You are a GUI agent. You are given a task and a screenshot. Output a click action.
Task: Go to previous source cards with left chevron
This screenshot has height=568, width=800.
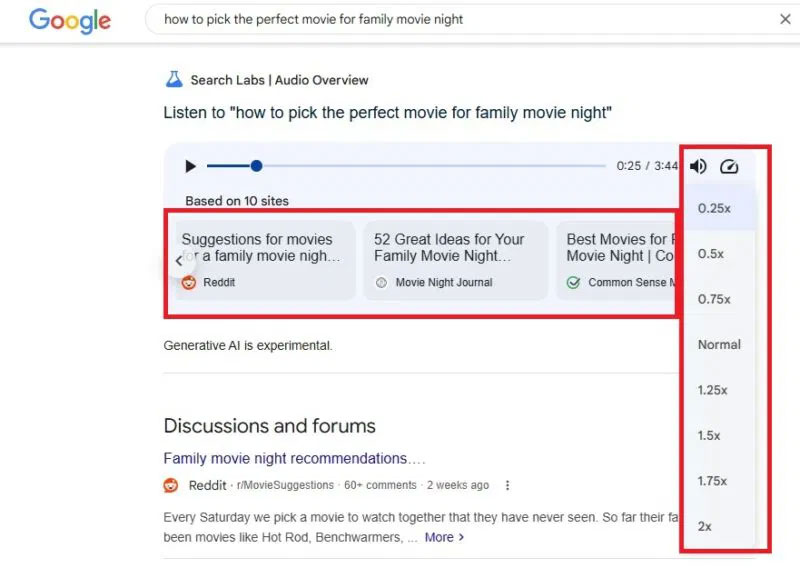tap(179, 261)
